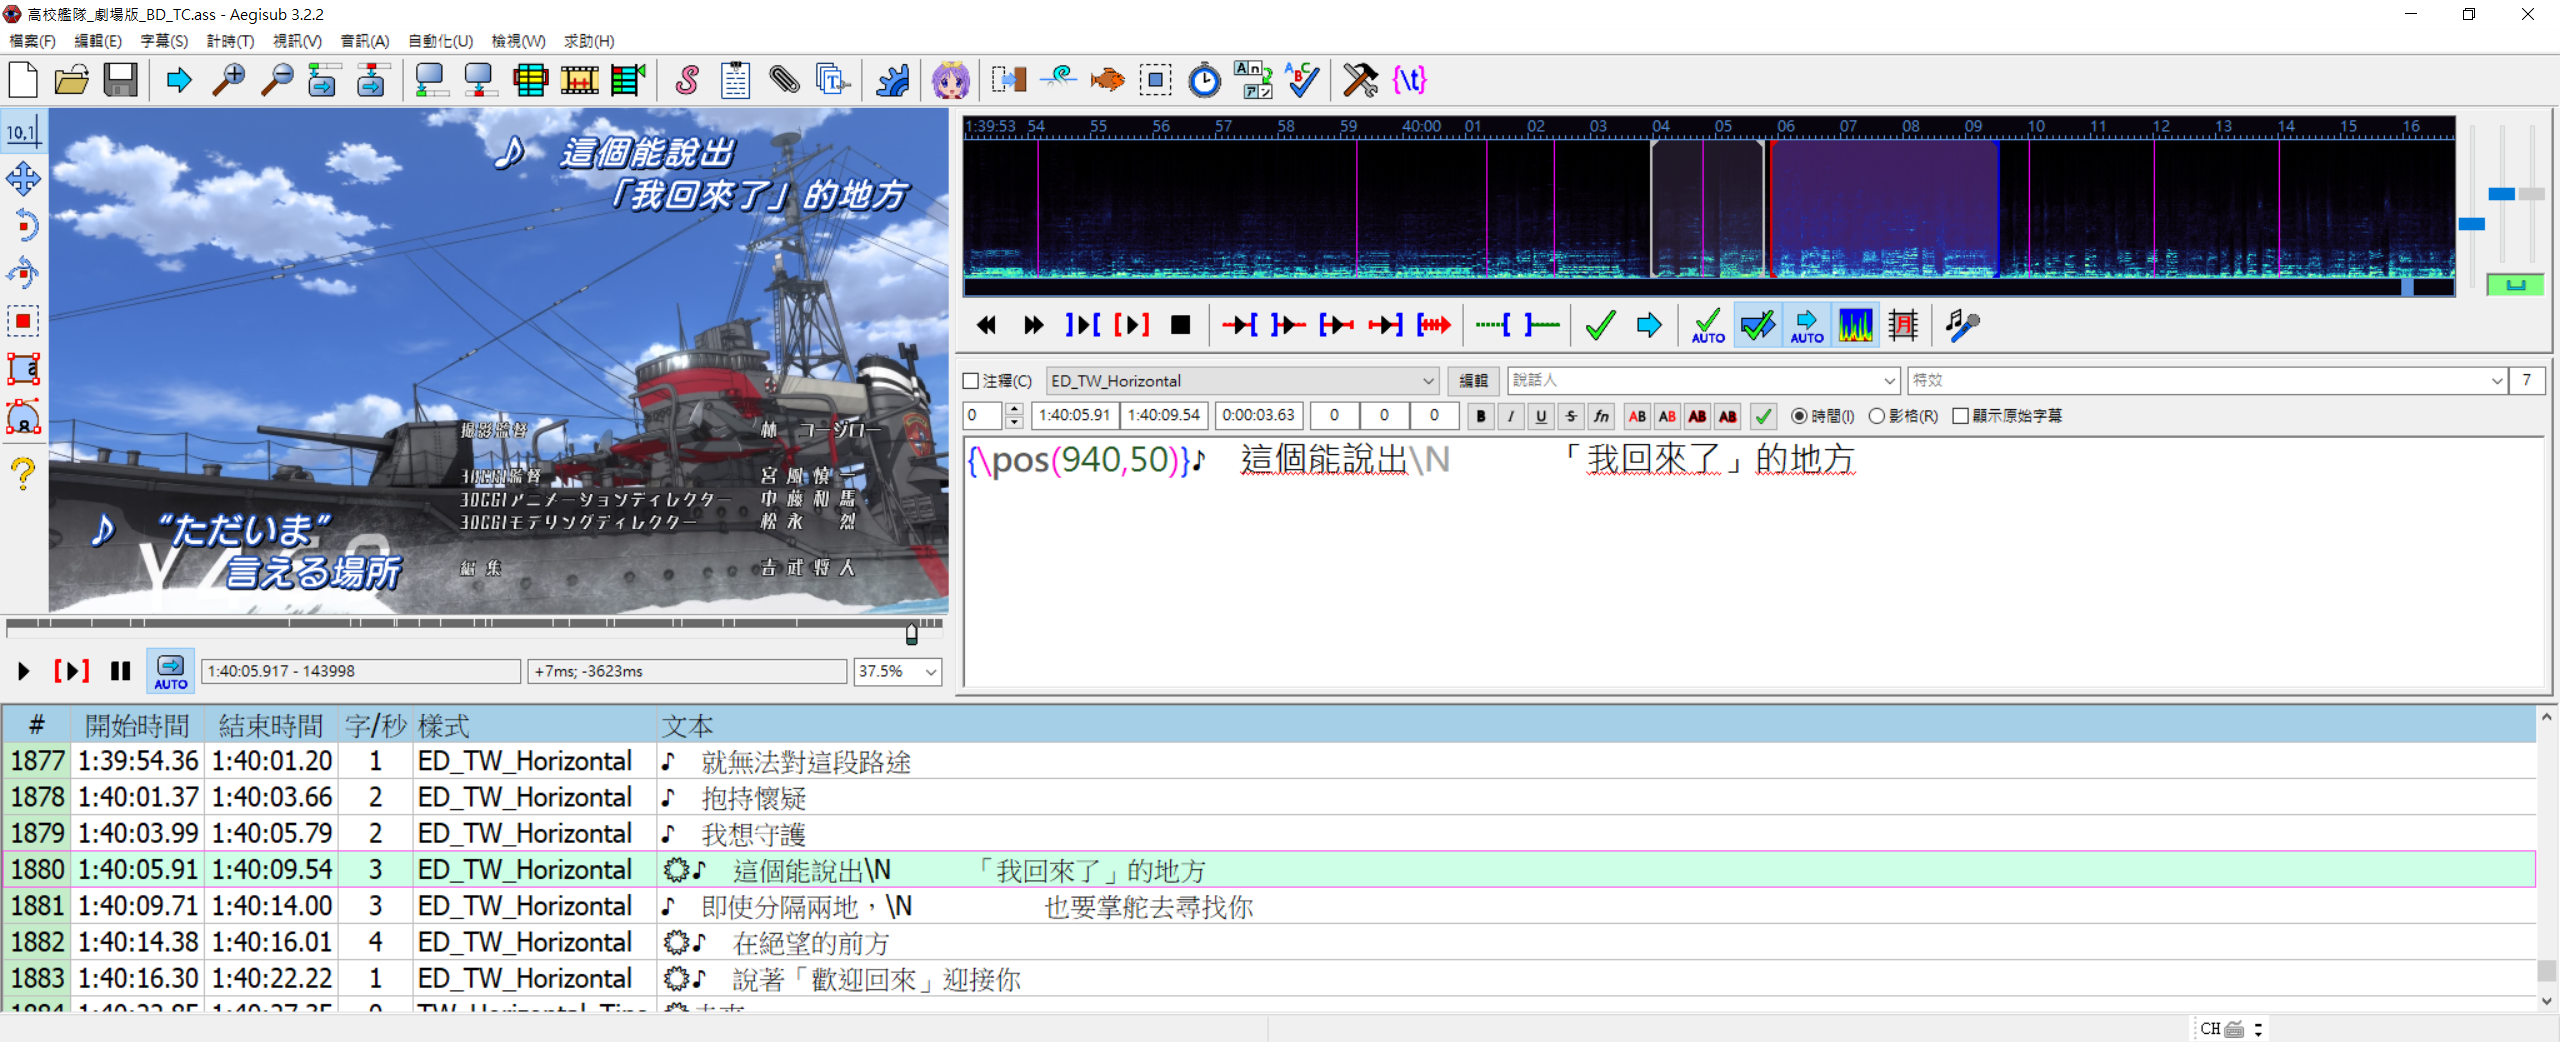The width and height of the screenshot is (2560, 1042).
Task: Open the Kanji Timer fish icon
Action: [1107, 80]
